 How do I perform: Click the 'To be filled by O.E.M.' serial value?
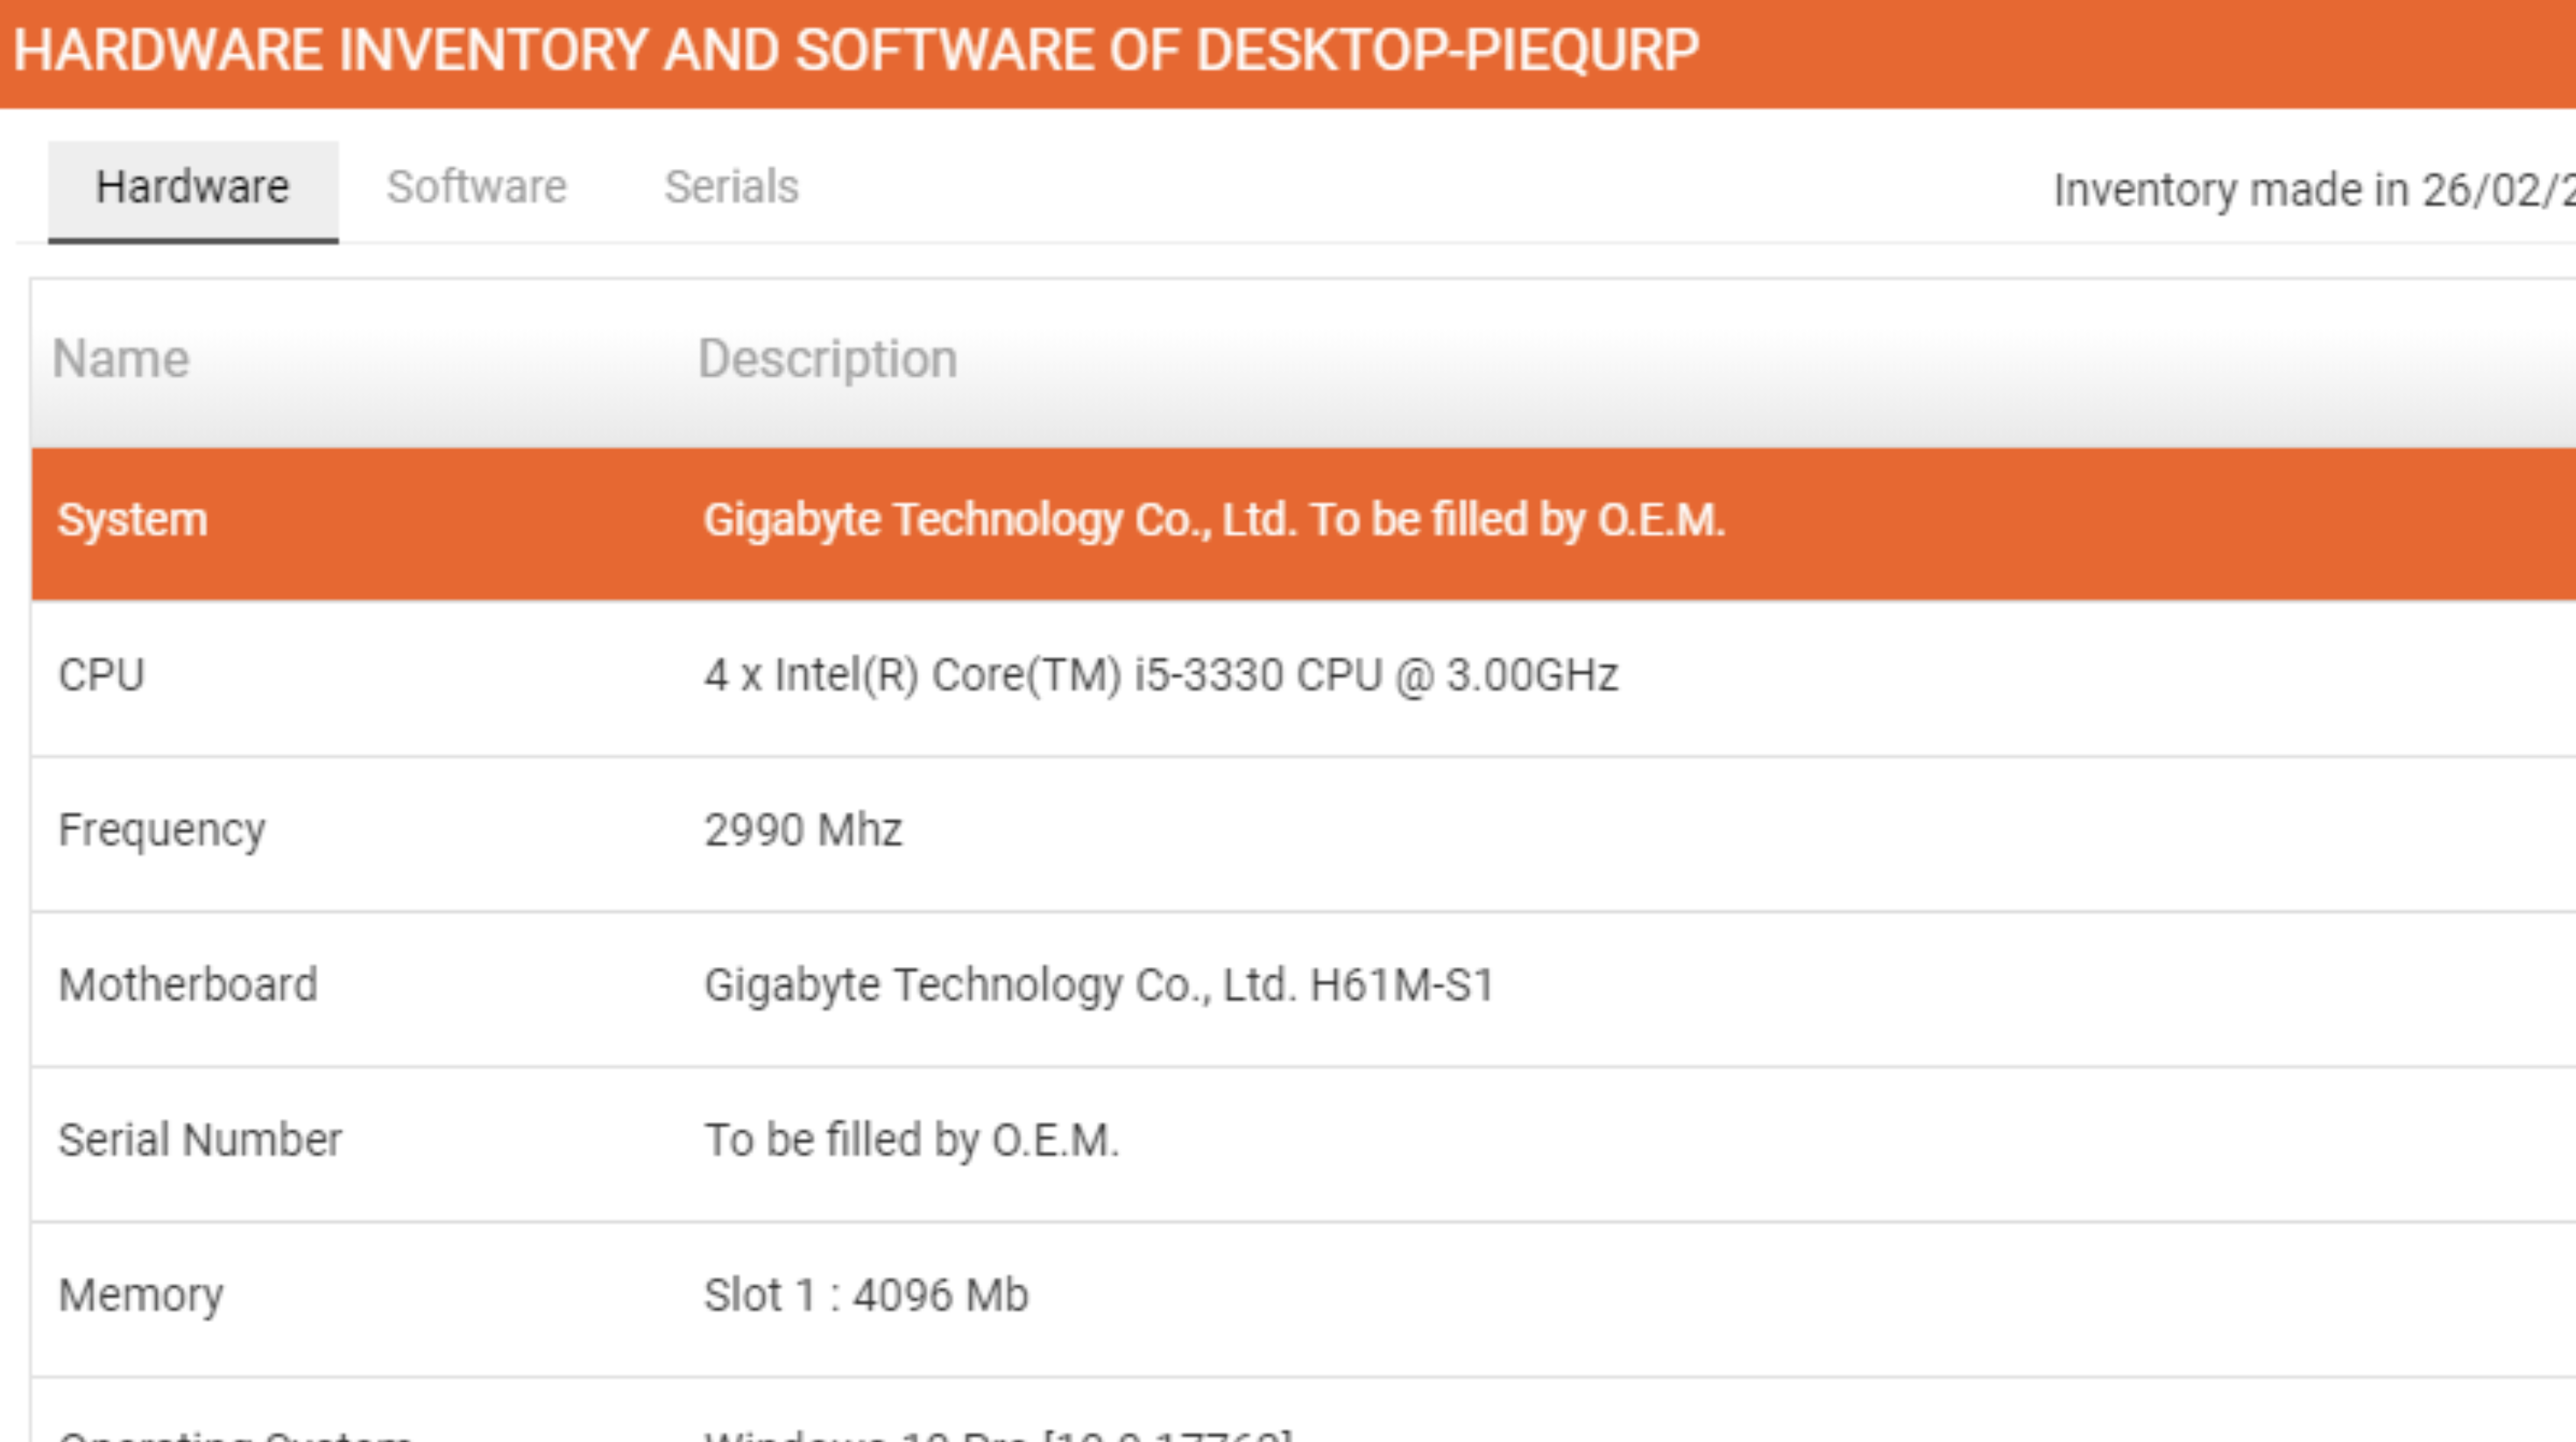point(911,1140)
